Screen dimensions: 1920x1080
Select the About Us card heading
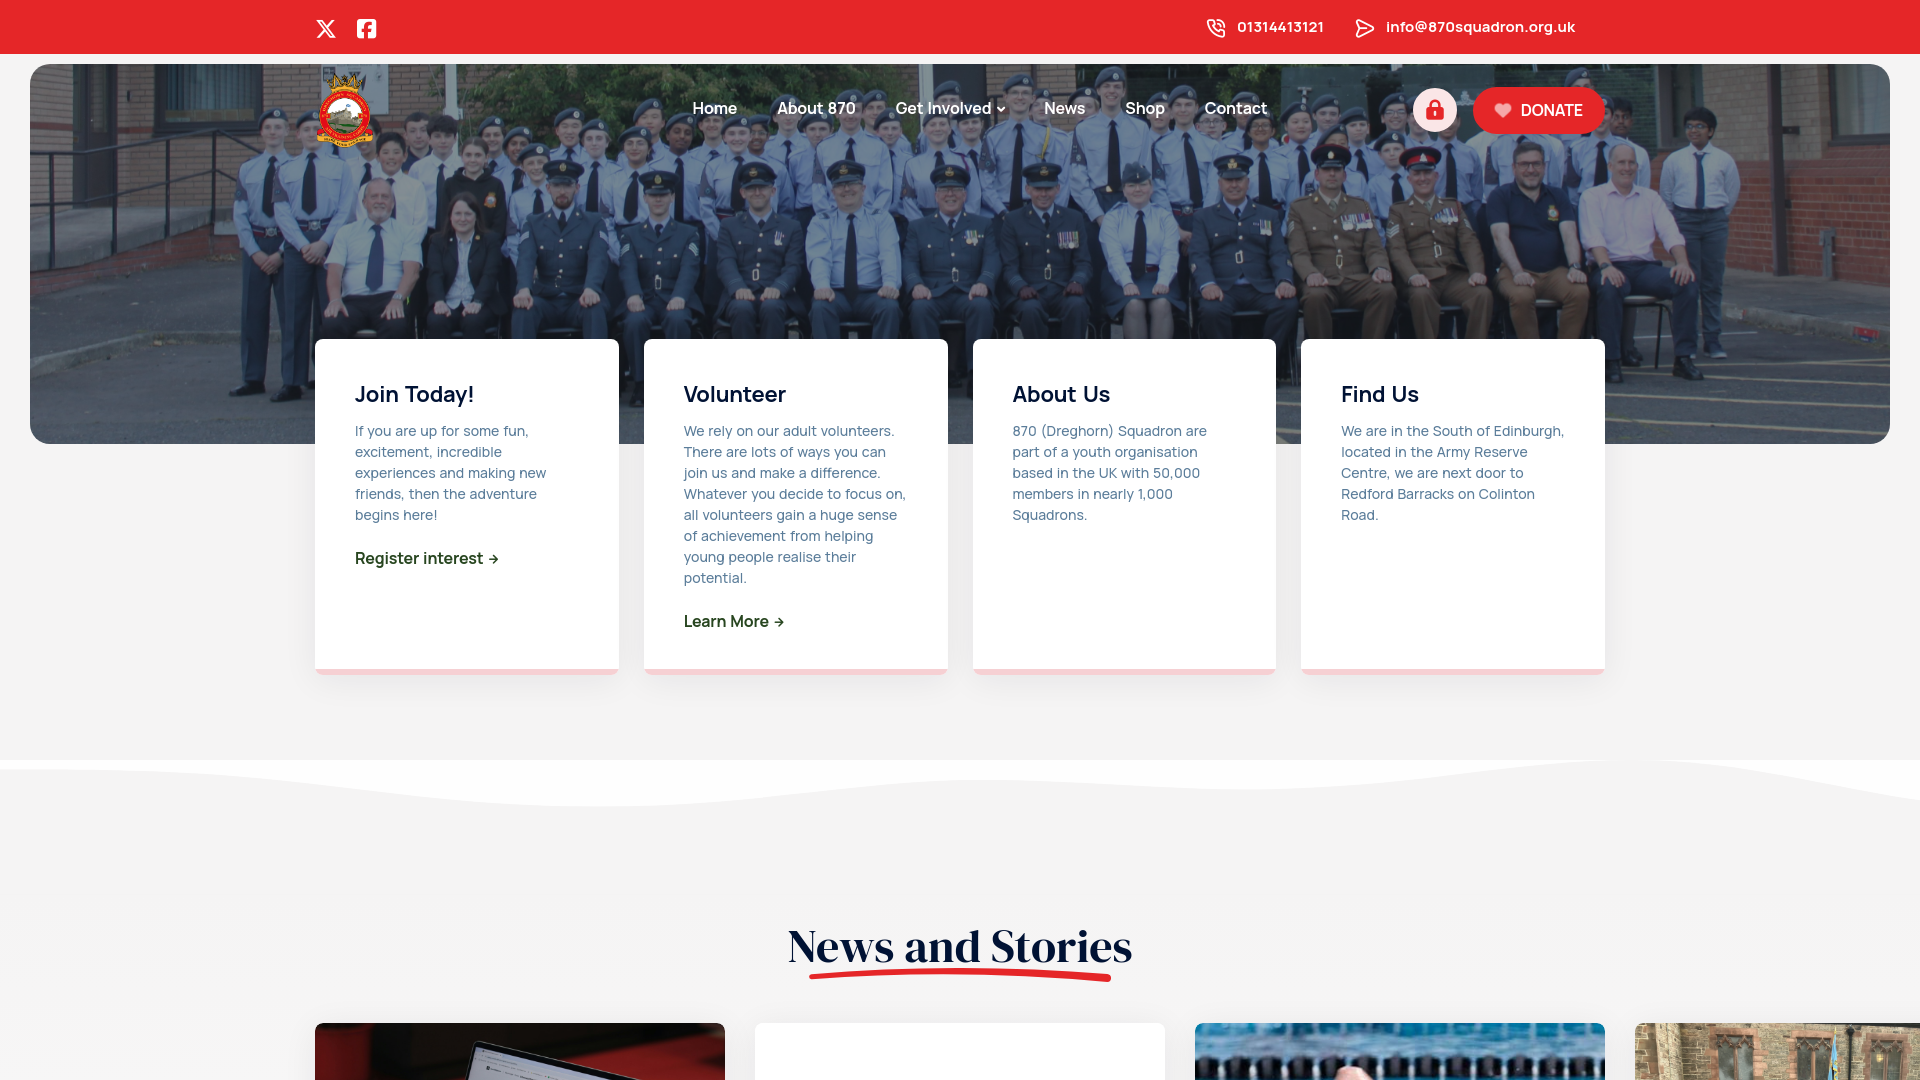tap(1061, 394)
